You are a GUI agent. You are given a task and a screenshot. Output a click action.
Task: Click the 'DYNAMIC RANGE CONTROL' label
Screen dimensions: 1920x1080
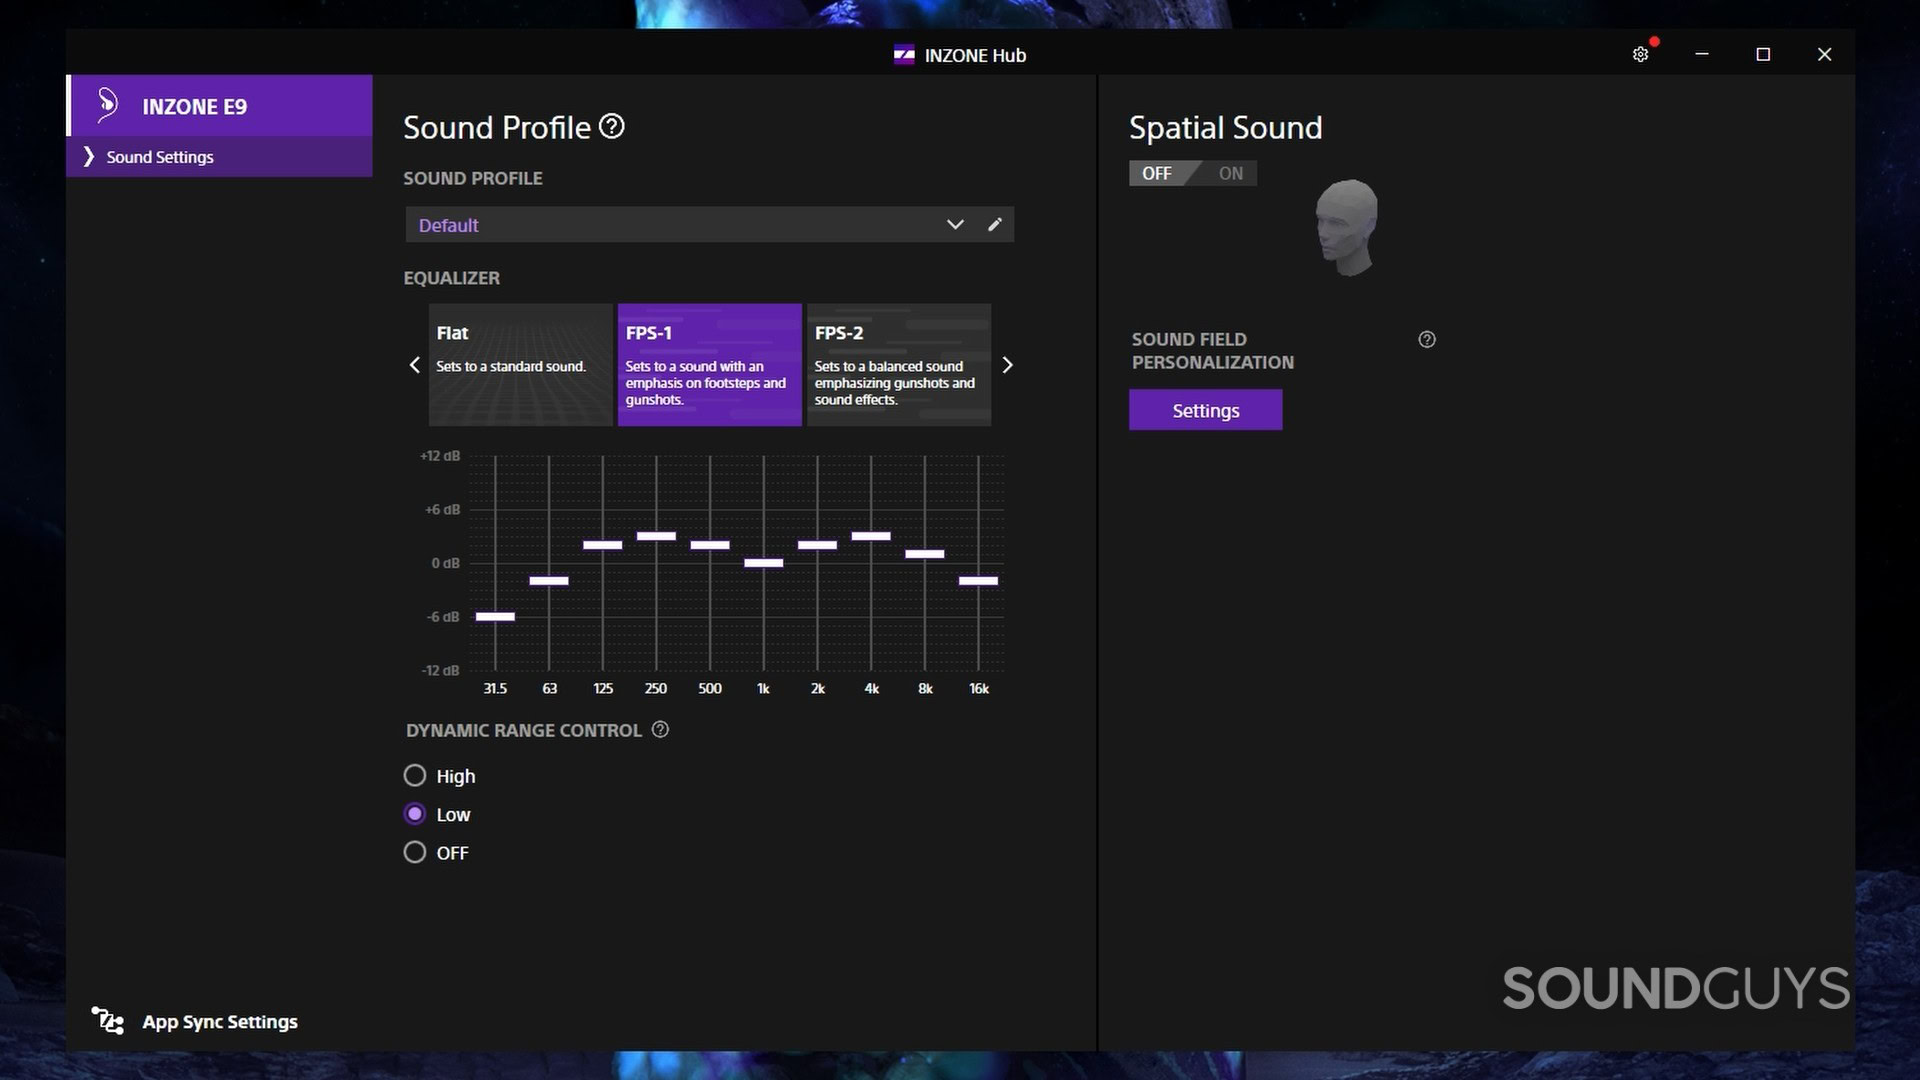[x=524, y=731]
